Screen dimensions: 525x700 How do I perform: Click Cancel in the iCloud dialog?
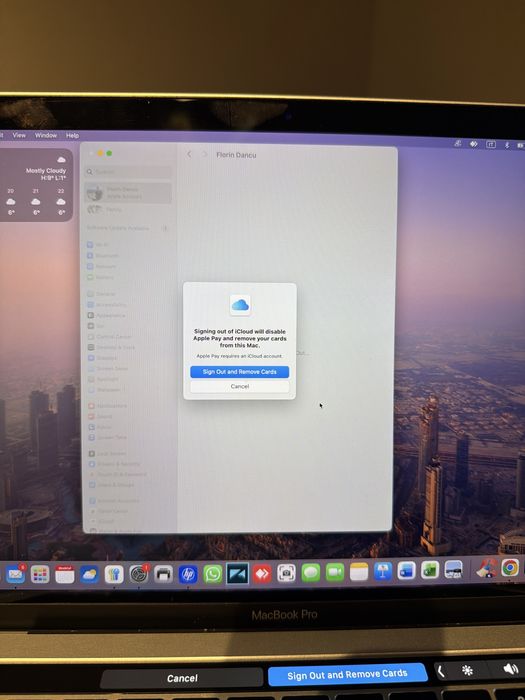coord(240,386)
